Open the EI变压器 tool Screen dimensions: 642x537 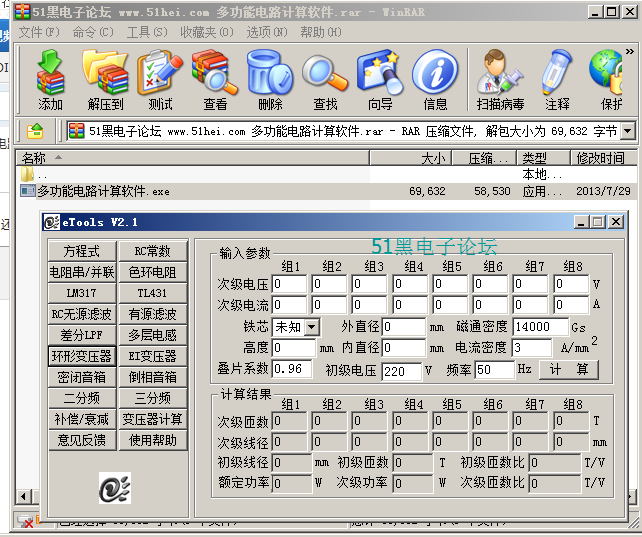point(153,356)
